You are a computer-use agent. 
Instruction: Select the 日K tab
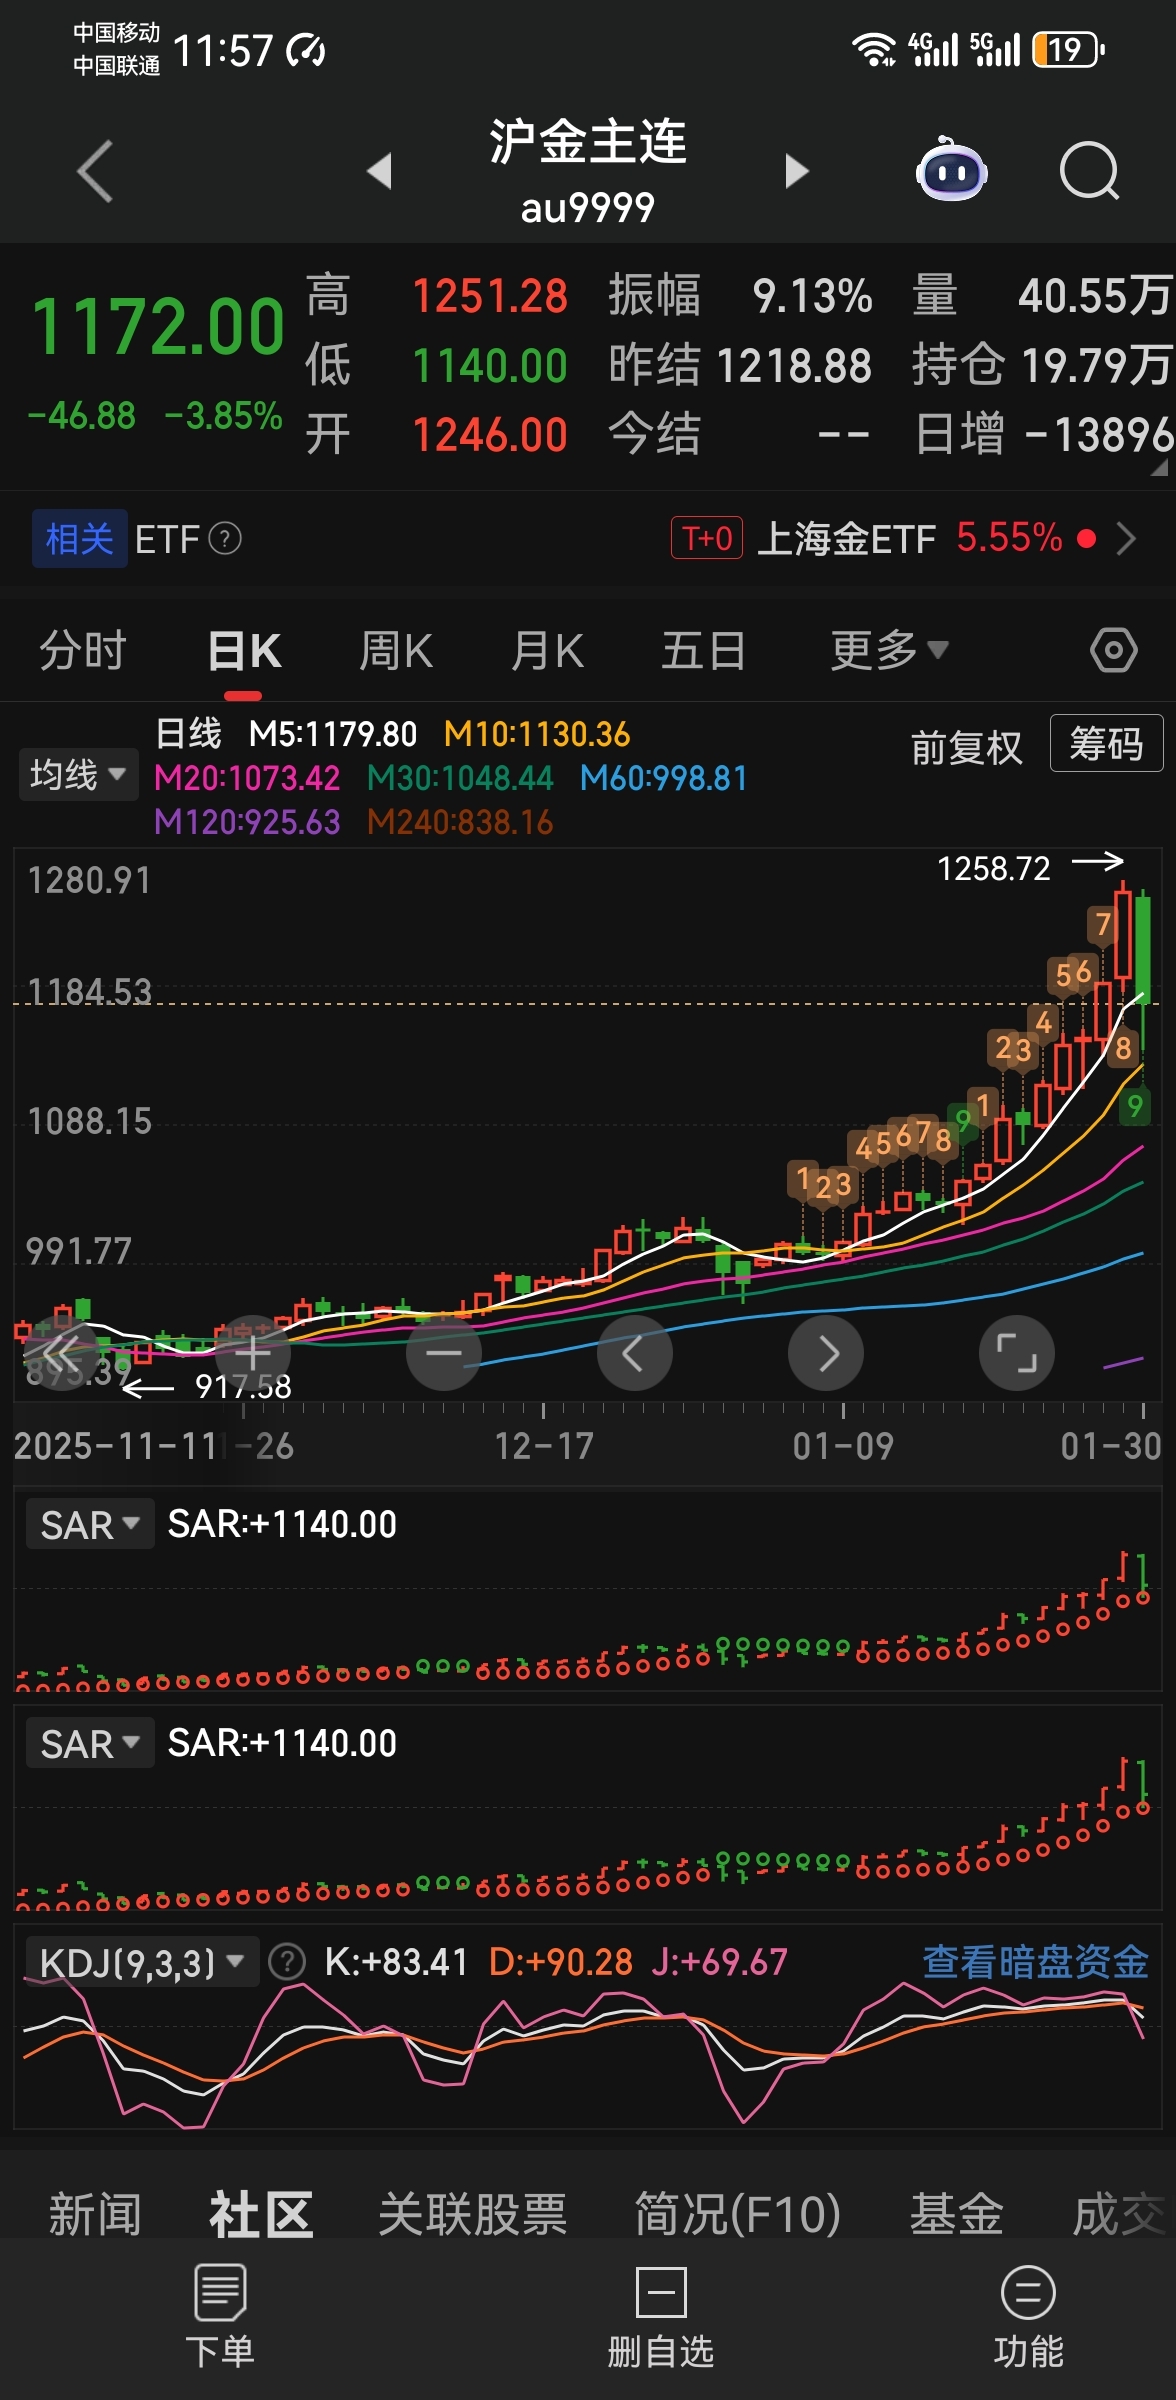click(x=244, y=651)
